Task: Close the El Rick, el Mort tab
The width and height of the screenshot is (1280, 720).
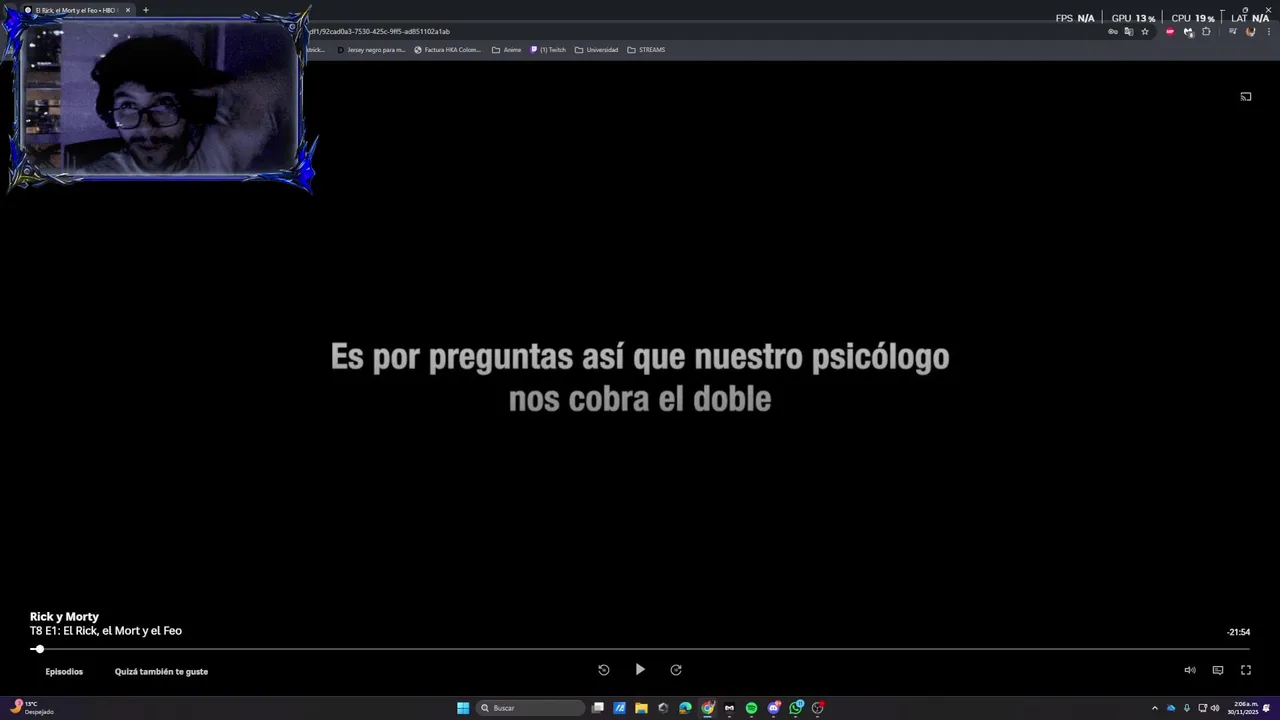Action: [128, 10]
